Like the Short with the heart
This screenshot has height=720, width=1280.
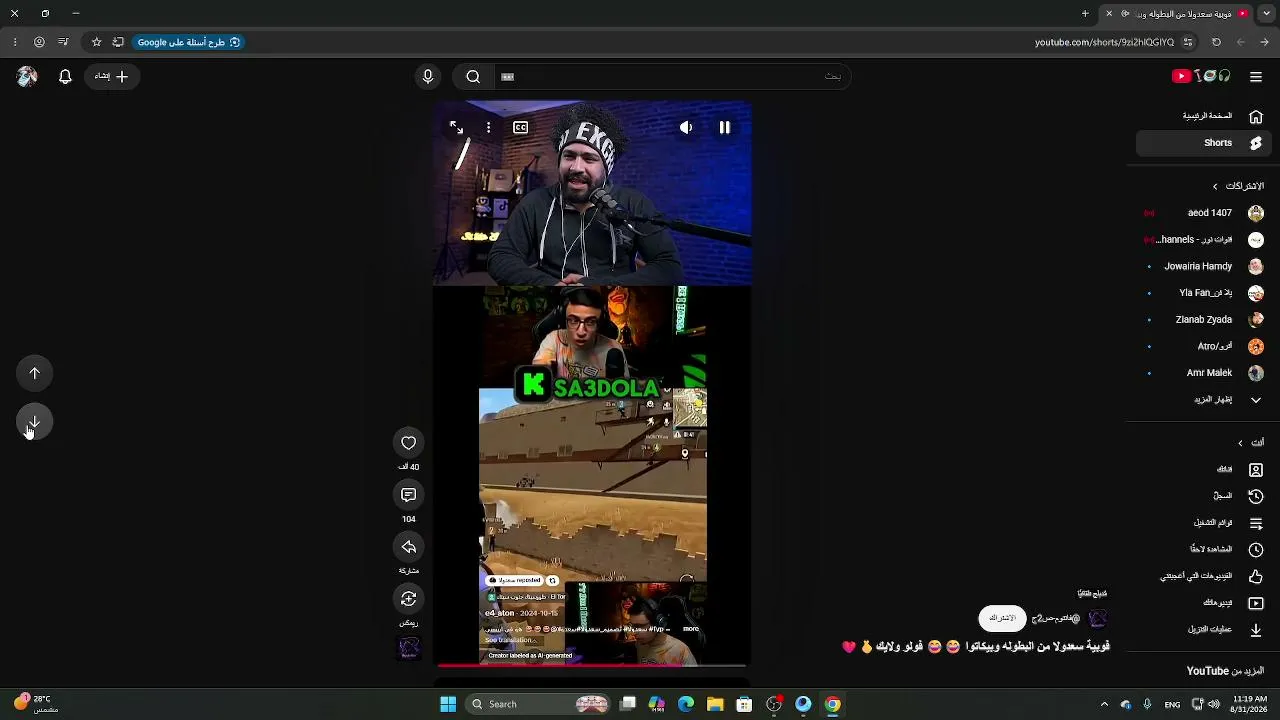click(409, 443)
